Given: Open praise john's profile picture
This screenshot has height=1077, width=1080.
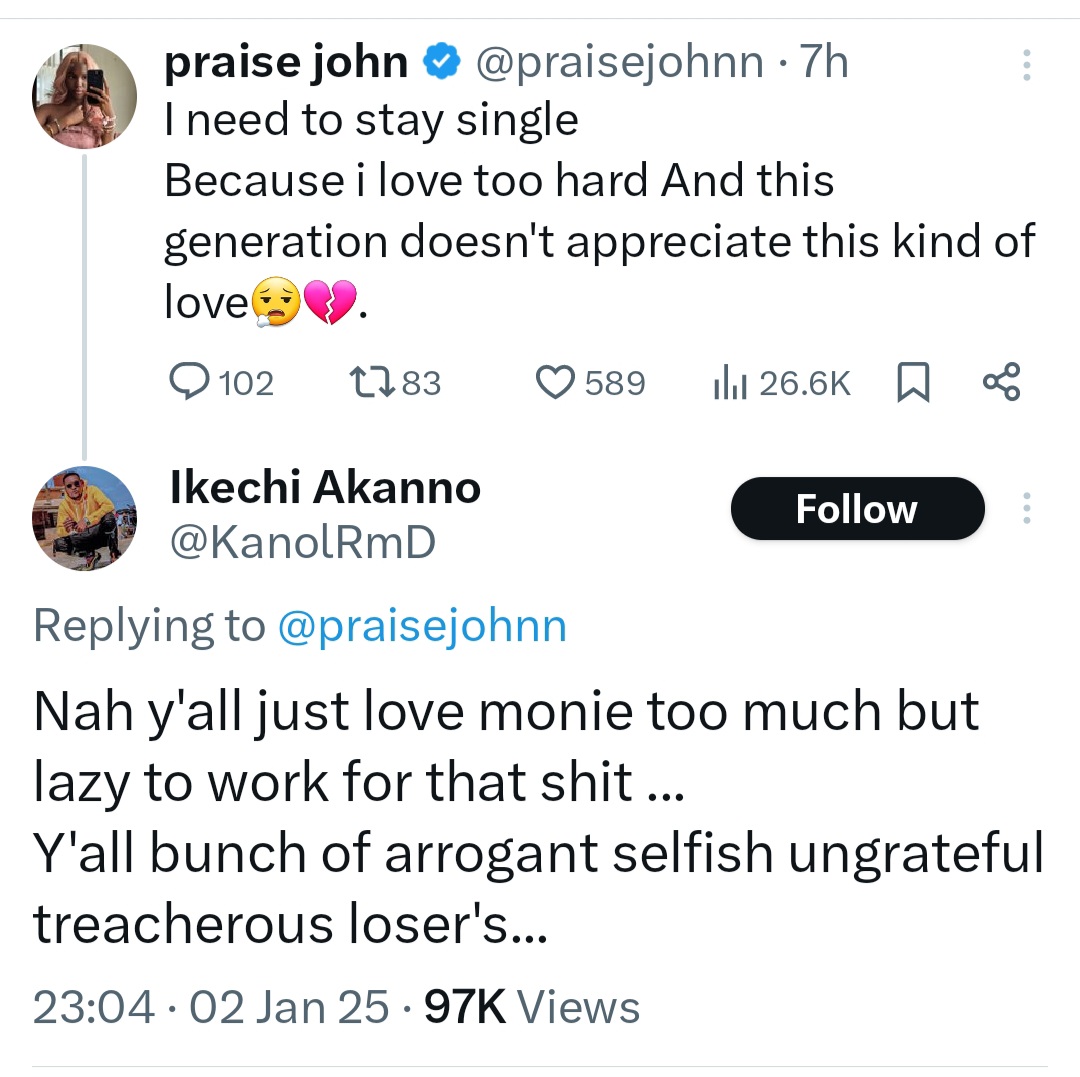Looking at the screenshot, I should click(85, 96).
